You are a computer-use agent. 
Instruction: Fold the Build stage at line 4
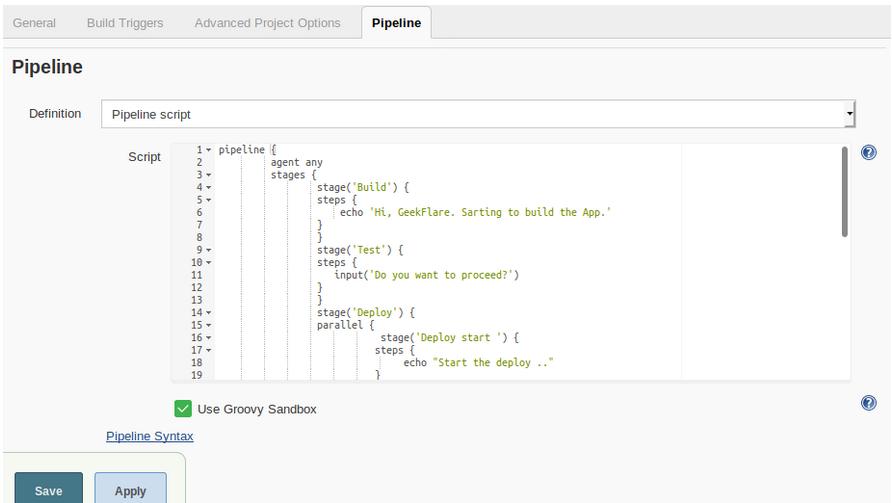click(208, 188)
